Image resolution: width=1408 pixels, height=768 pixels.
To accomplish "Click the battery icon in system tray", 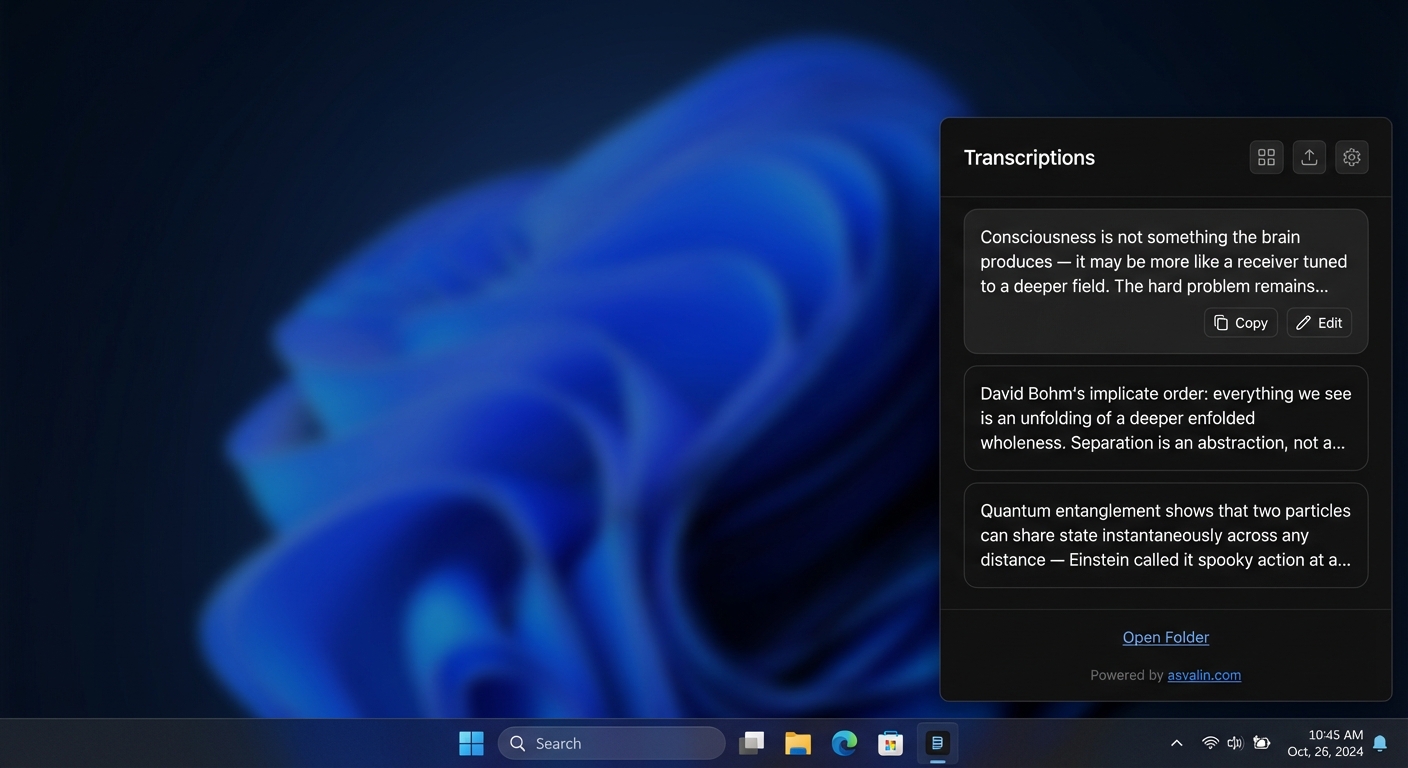I will pyautogui.click(x=1262, y=743).
